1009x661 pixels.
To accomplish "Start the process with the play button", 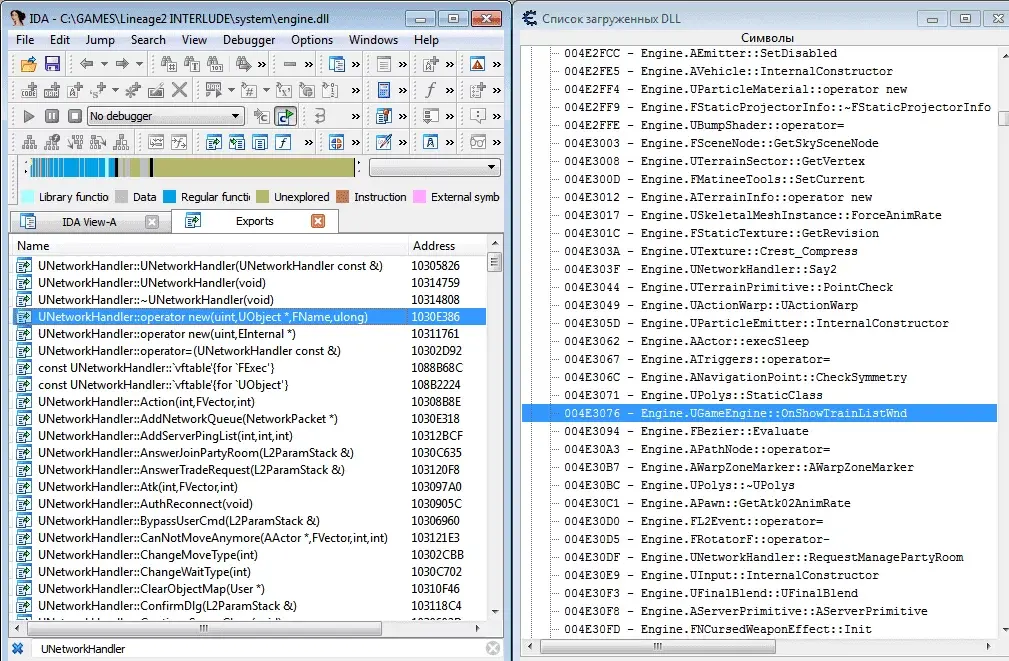I will click(29, 116).
